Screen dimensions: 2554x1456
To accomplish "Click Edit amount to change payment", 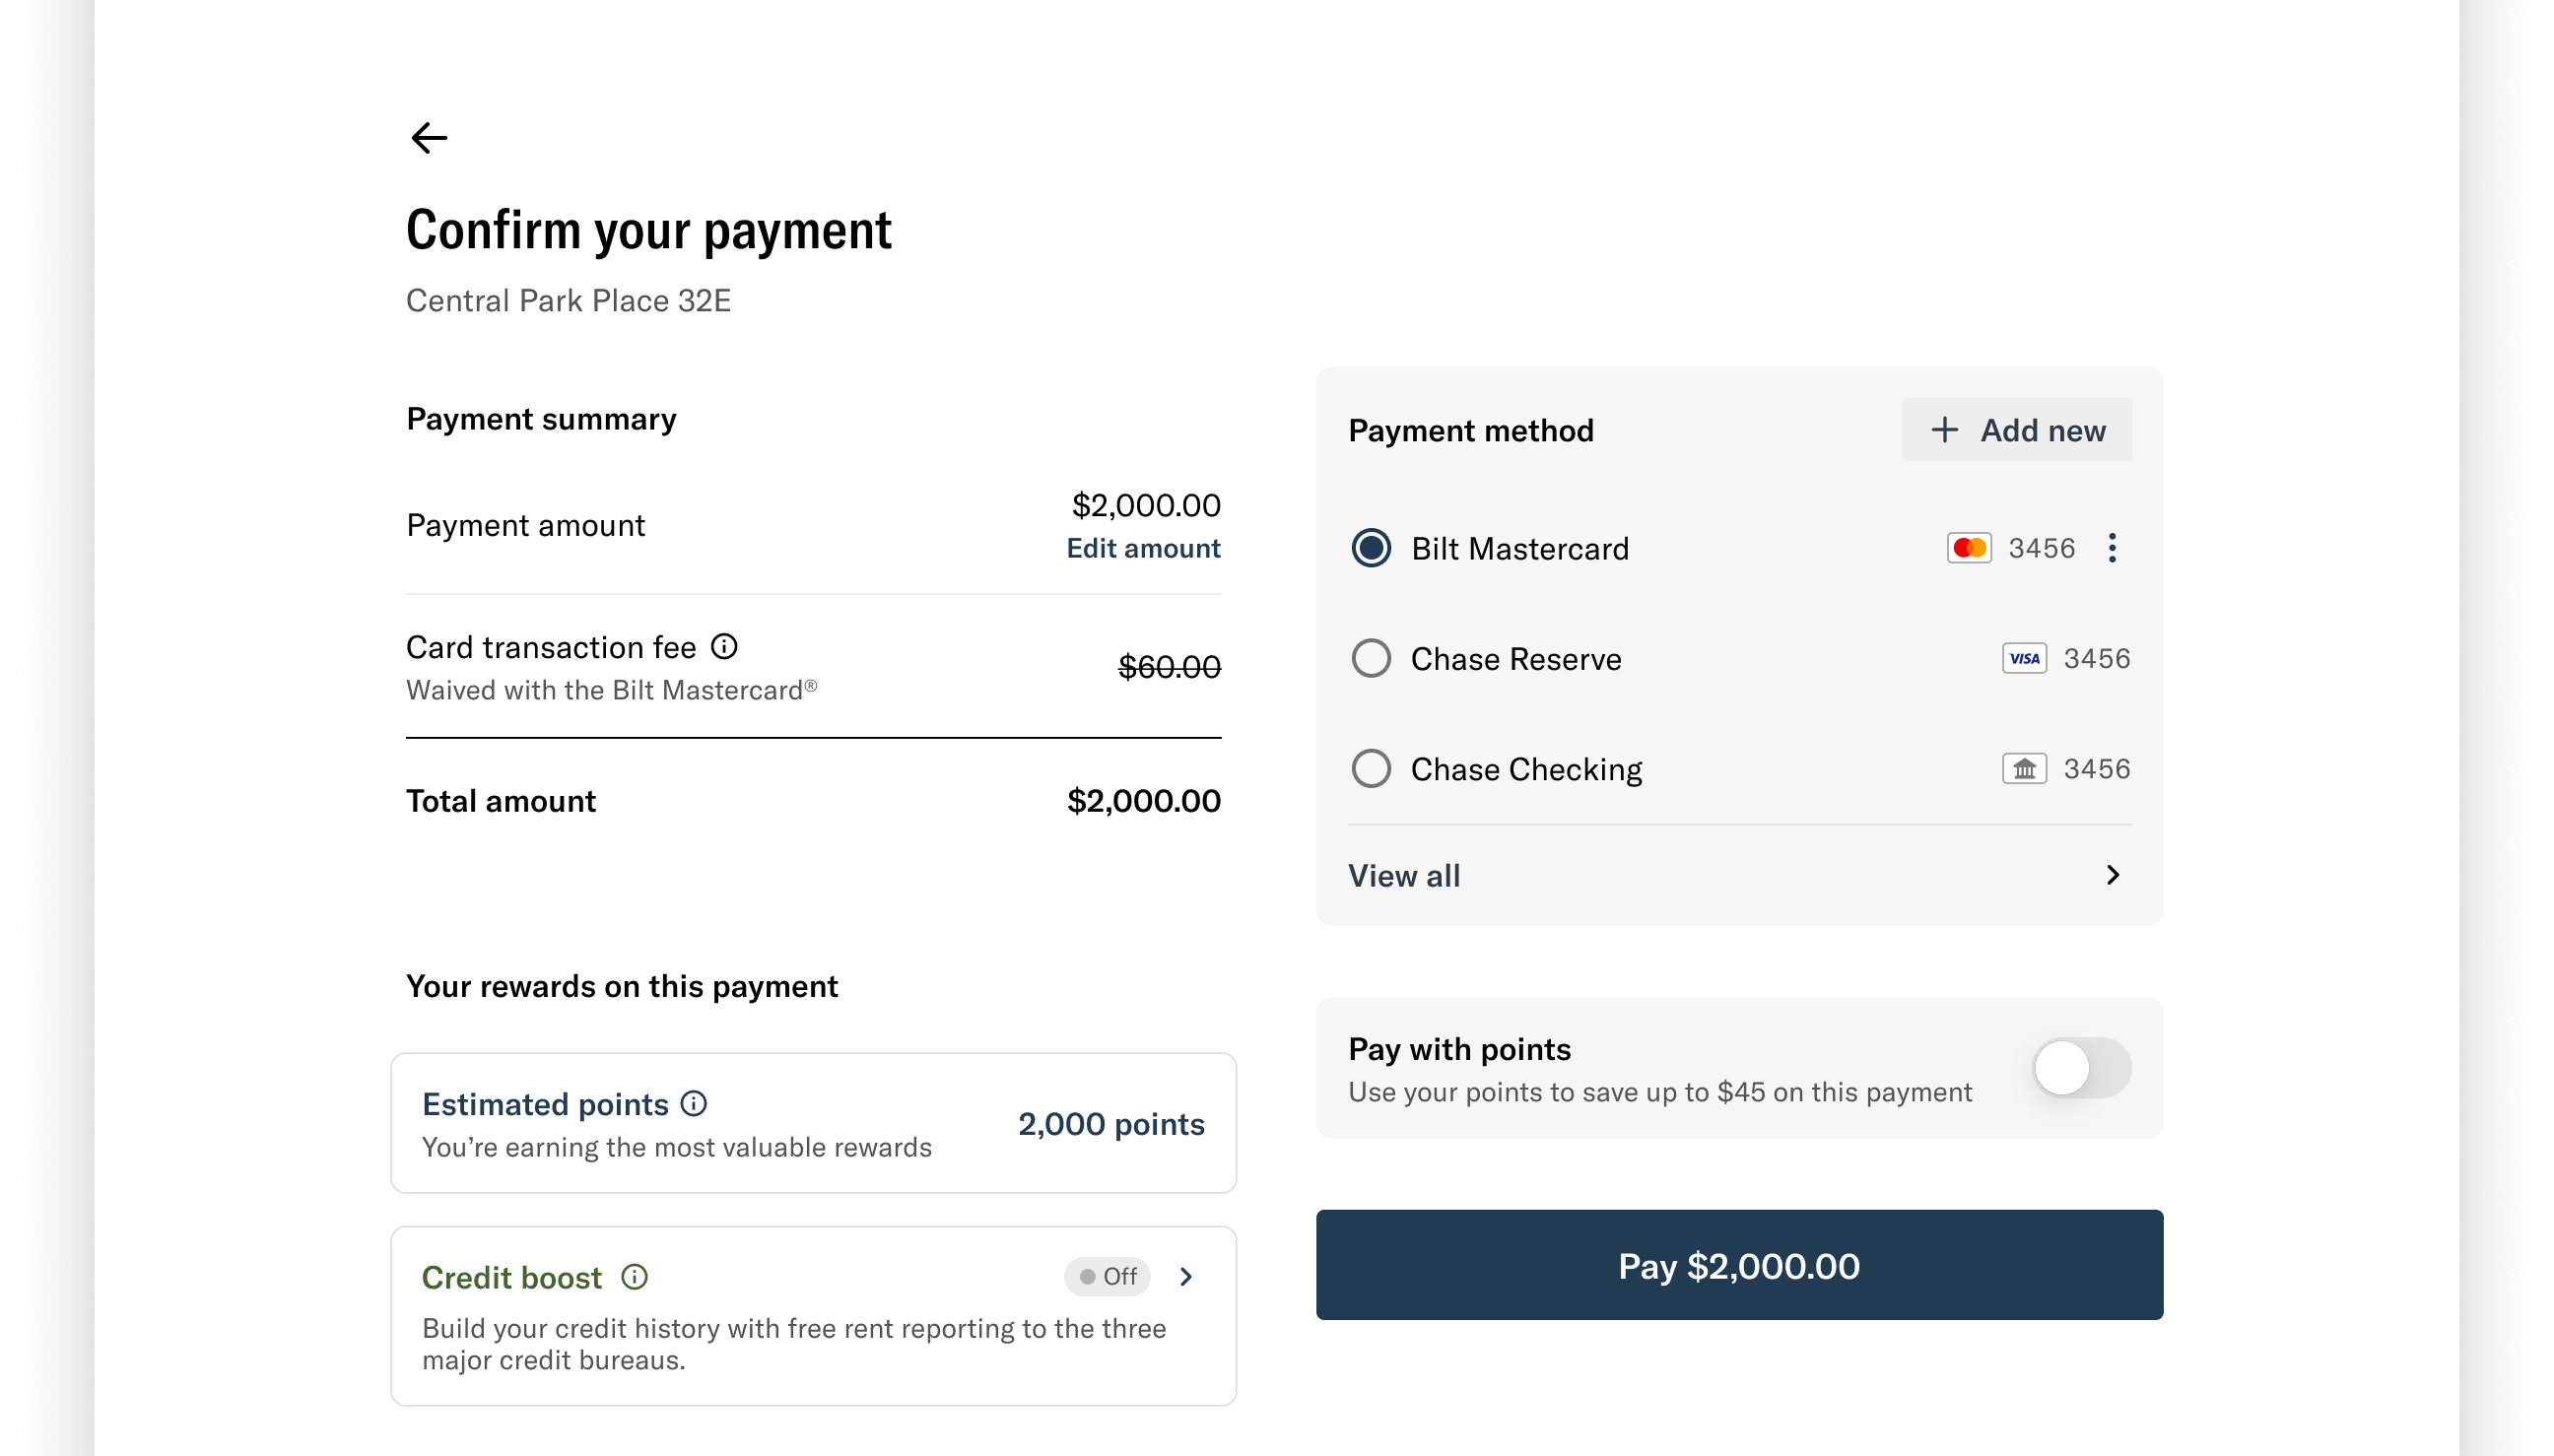I will point(1143,548).
